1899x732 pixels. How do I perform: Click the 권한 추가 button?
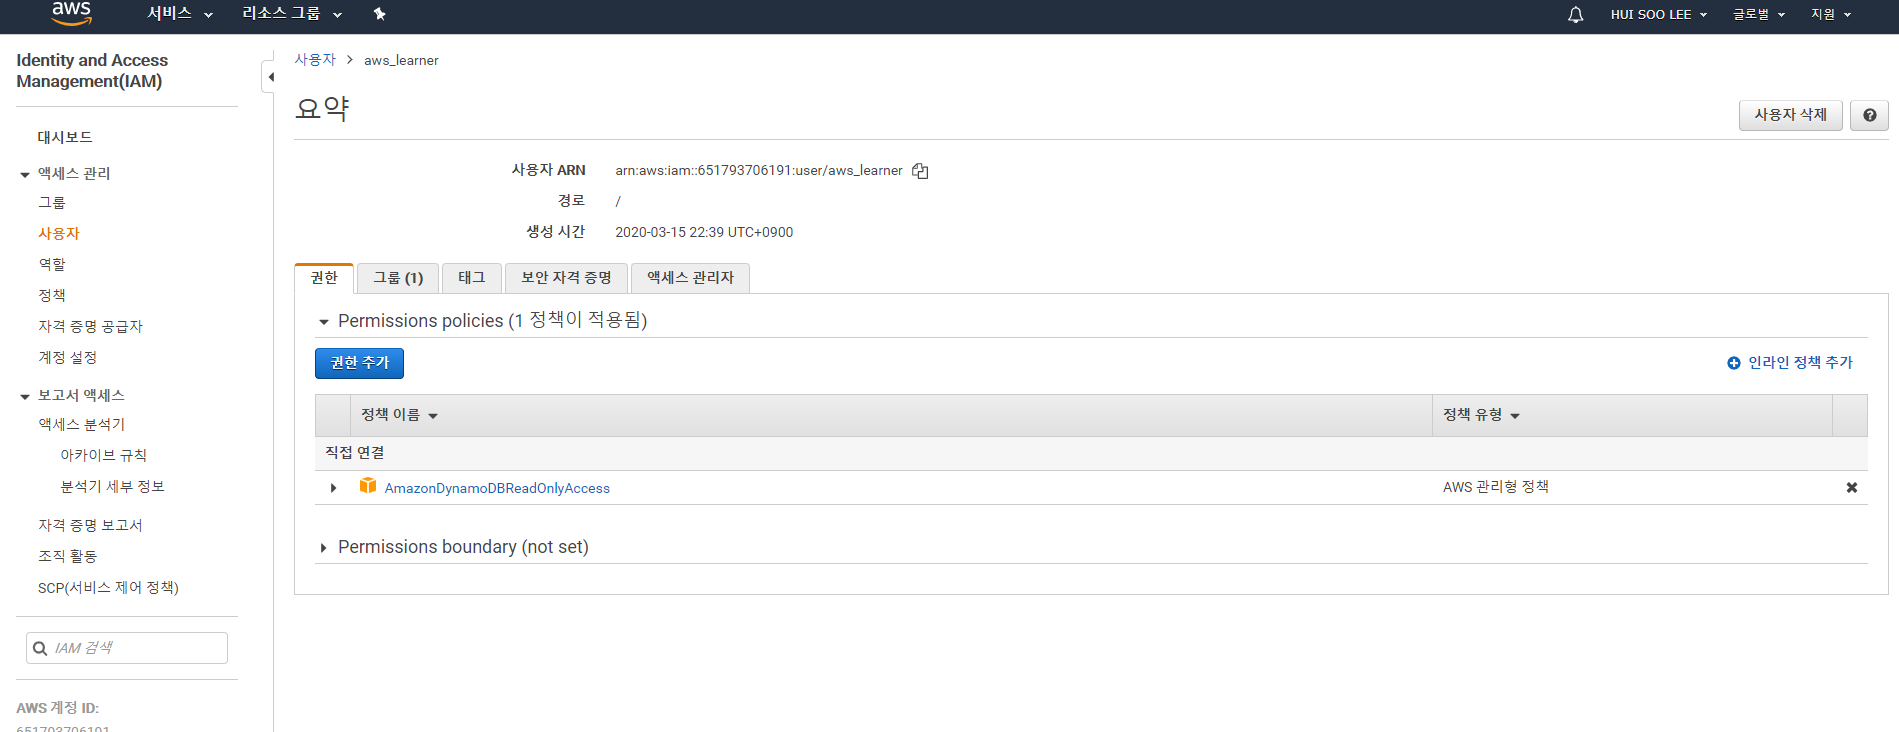pos(359,363)
